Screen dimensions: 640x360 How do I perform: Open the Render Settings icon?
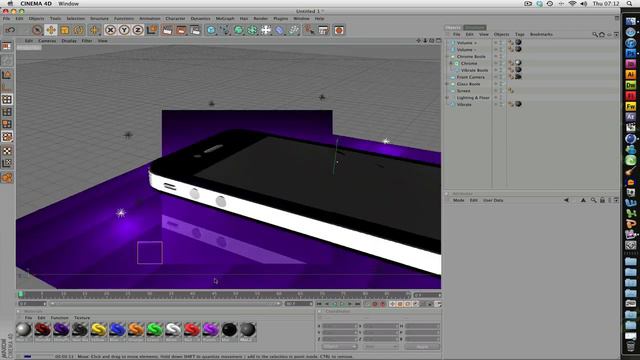click(x=196, y=30)
